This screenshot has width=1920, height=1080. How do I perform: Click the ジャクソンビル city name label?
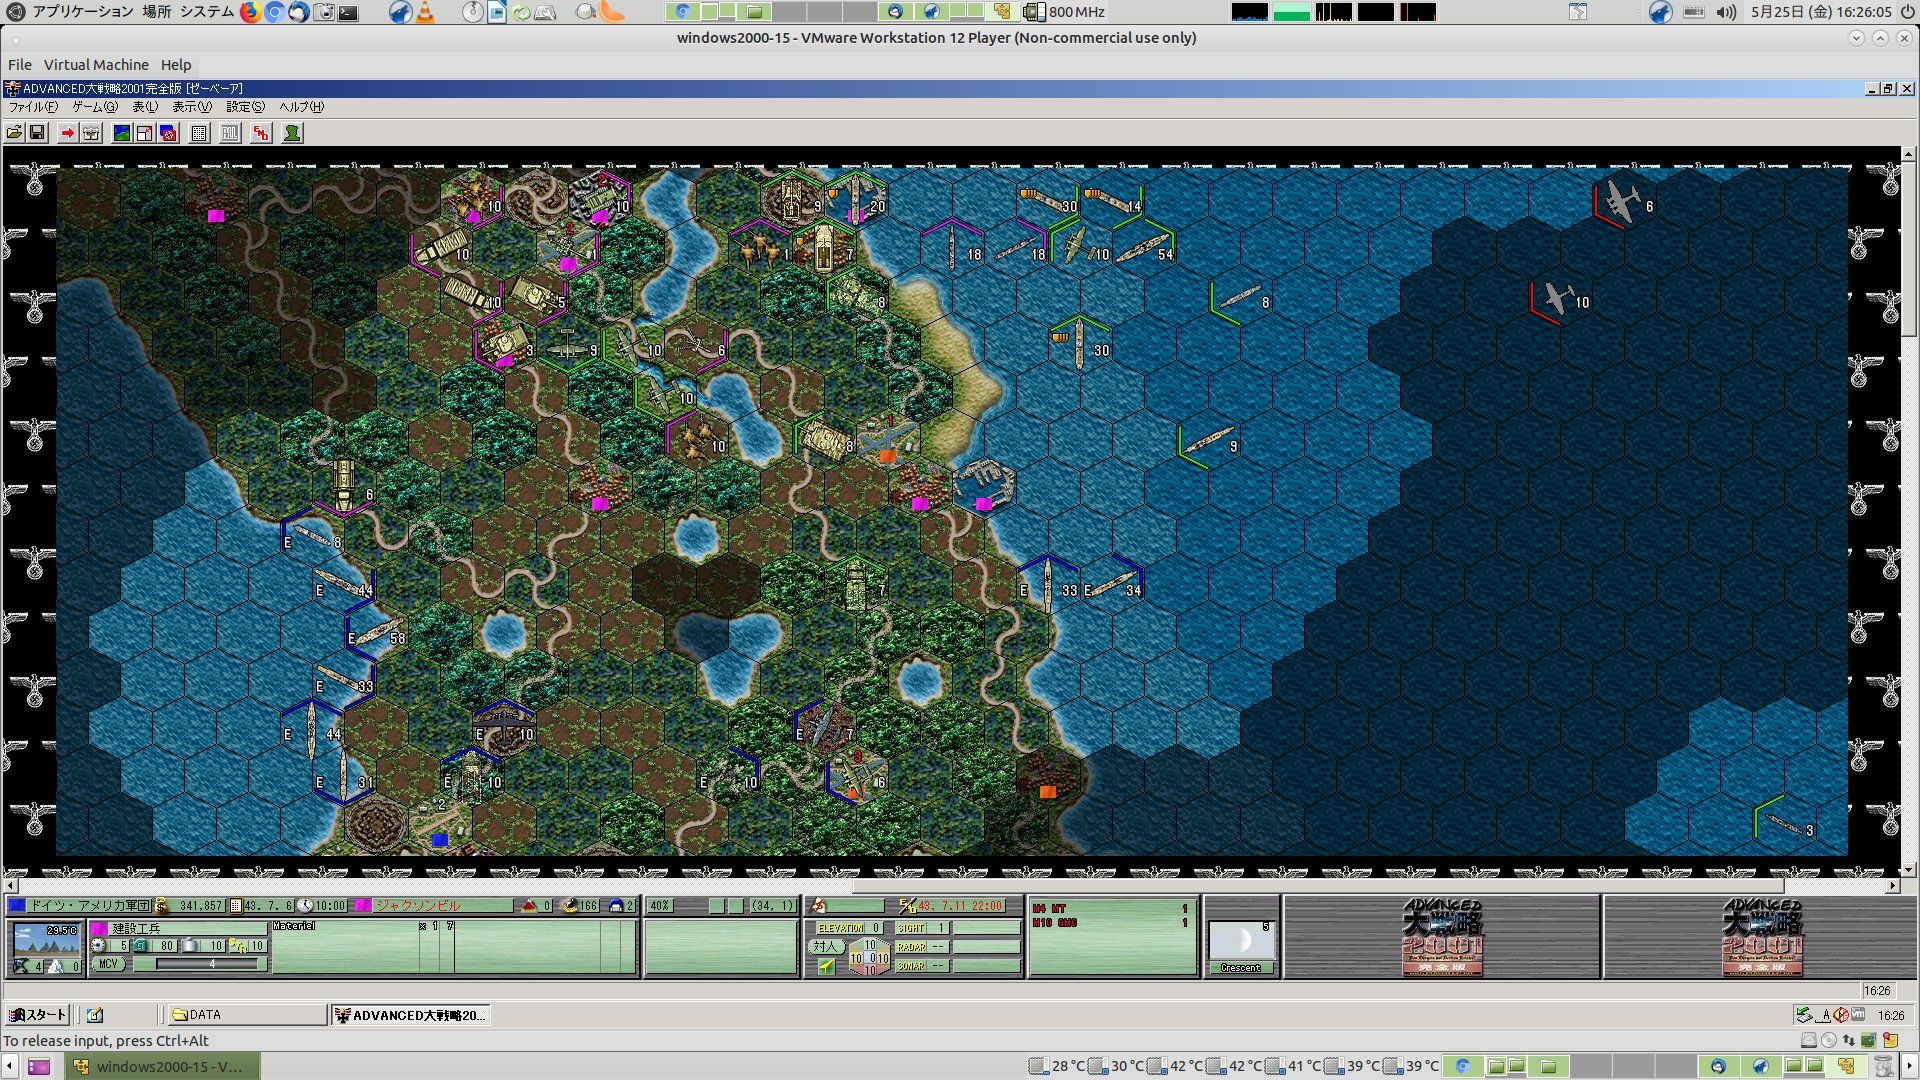pos(417,906)
